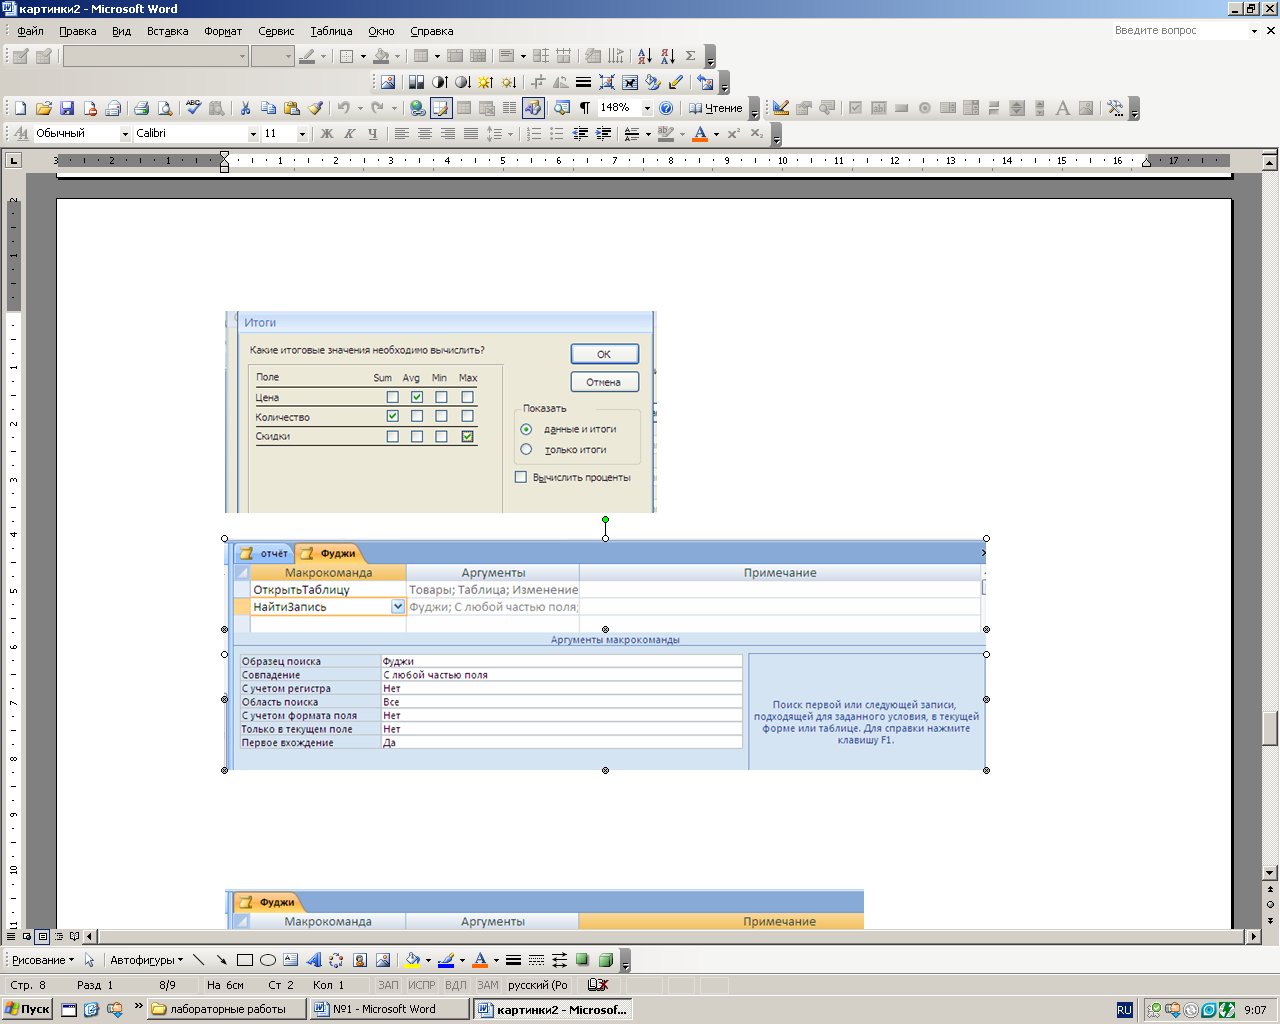Viewport: 1280px width, 1024px height.
Task: Run the spelling check (ABC icon)
Action: 194,108
